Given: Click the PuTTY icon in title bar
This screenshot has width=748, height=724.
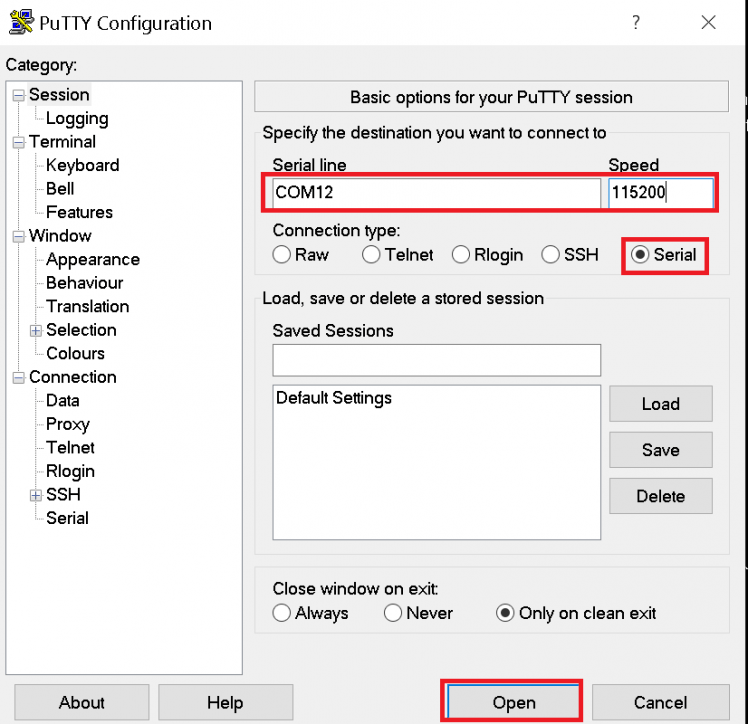Looking at the screenshot, I should click(x=20, y=22).
